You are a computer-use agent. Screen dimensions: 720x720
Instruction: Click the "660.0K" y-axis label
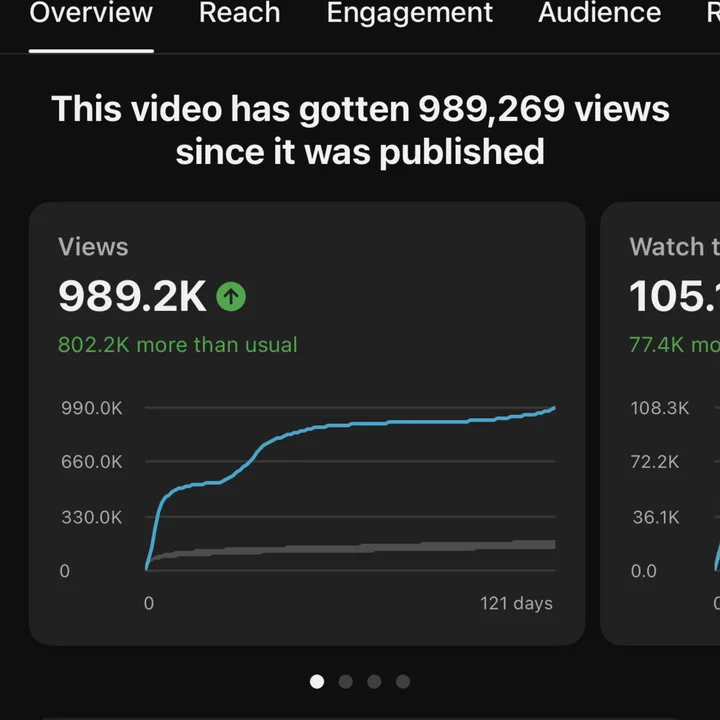point(92,461)
